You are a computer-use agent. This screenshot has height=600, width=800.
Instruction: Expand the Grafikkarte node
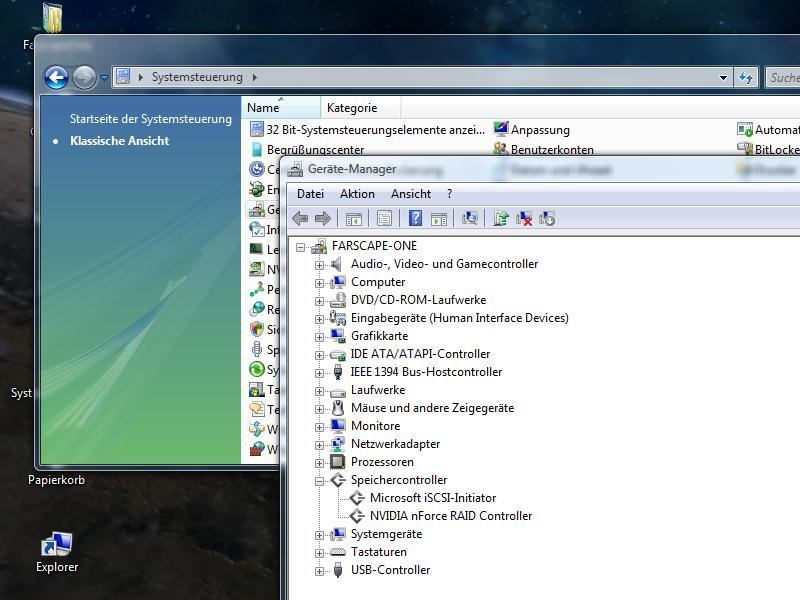coord(319,337)
